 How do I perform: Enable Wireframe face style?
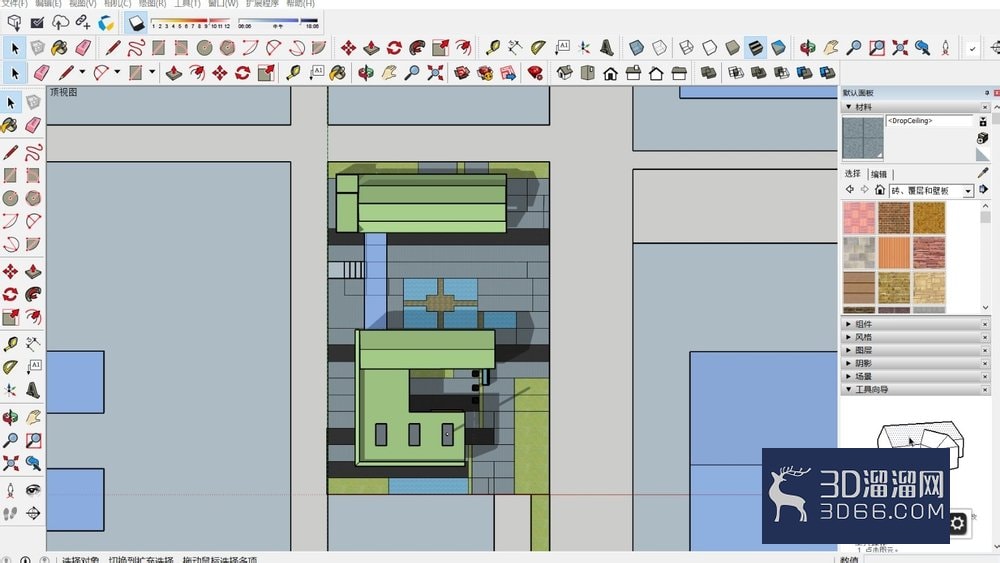point(686,48)
